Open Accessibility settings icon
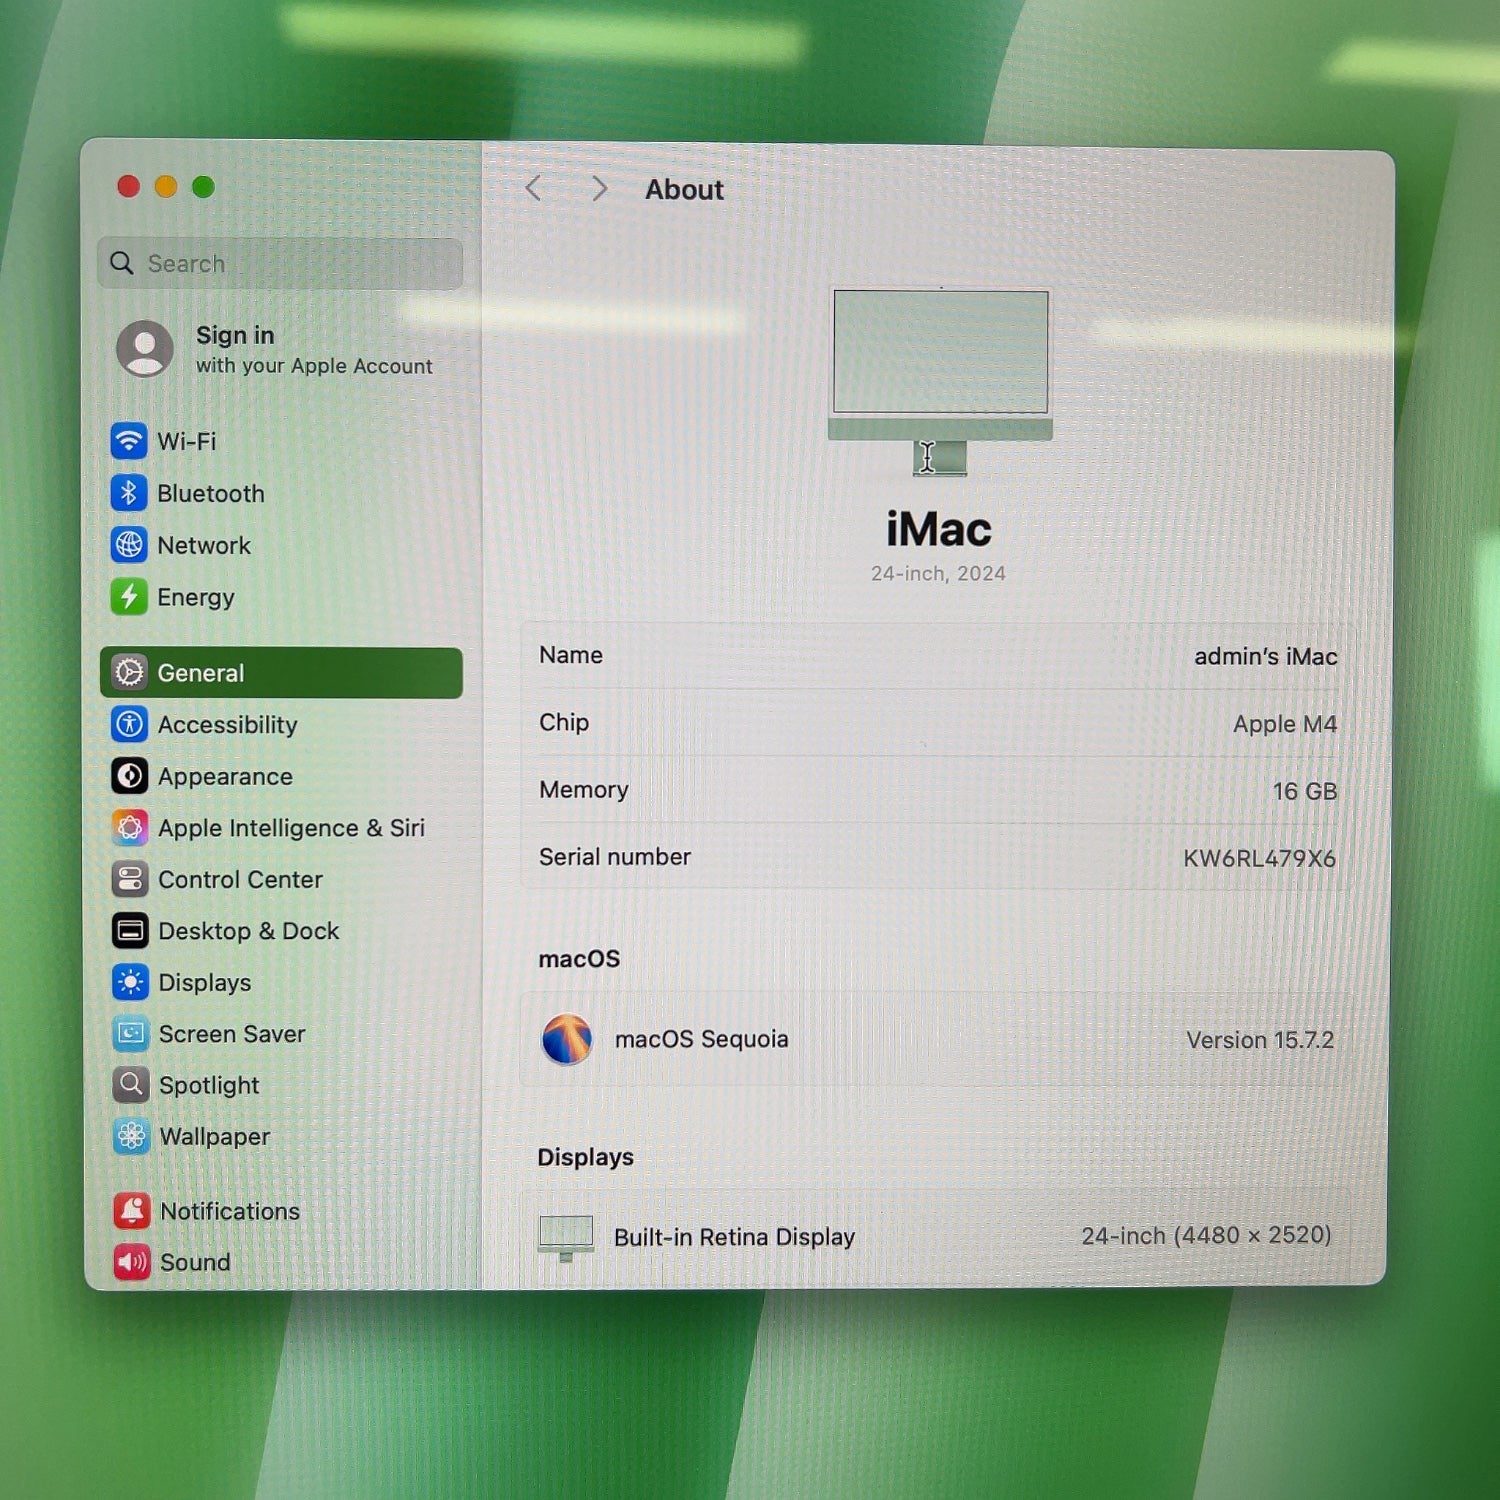1500x1500 pixels. [130, 724]
